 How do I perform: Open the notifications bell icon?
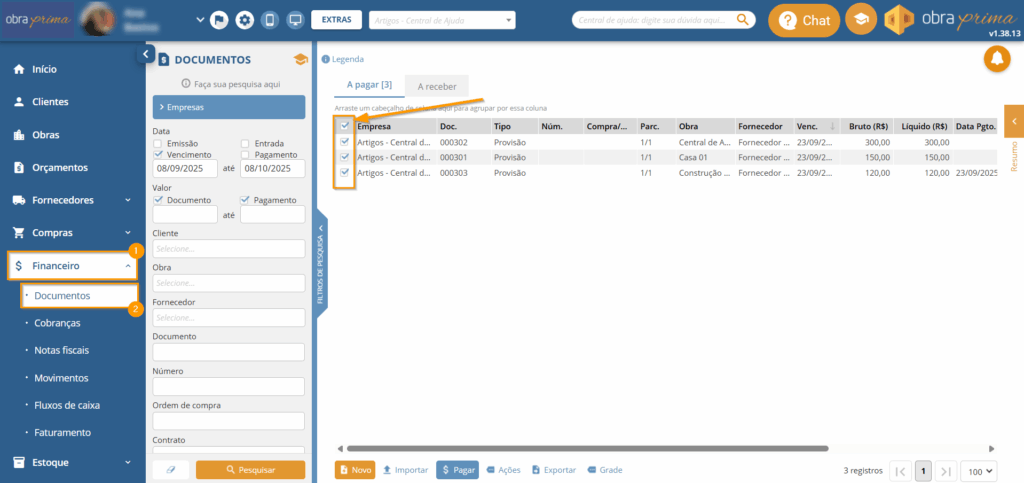(x=996, y=60)
